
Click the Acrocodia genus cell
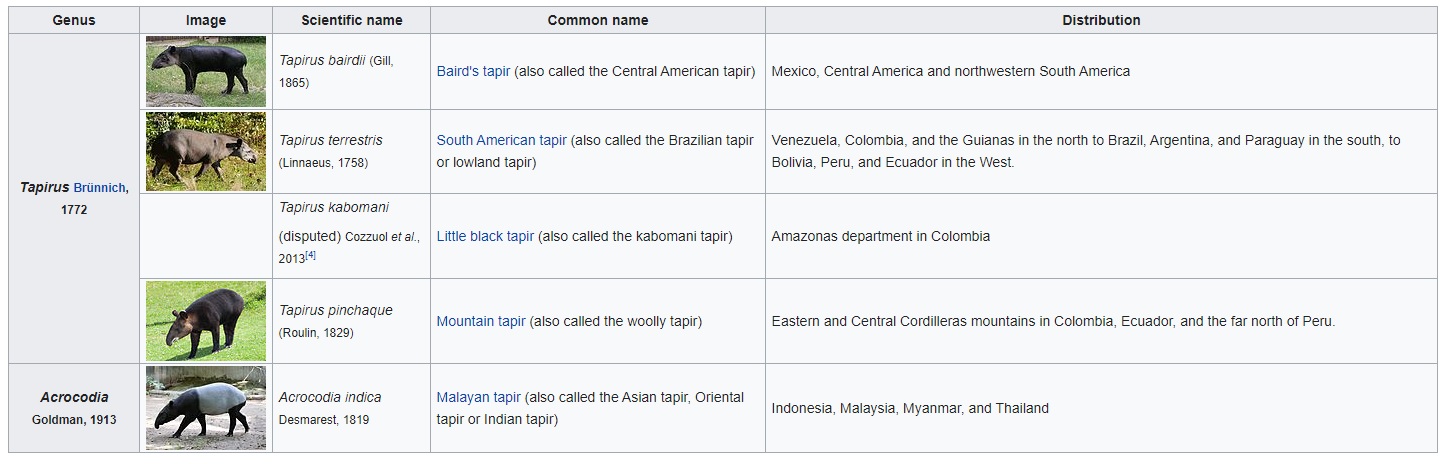(74, 408)
